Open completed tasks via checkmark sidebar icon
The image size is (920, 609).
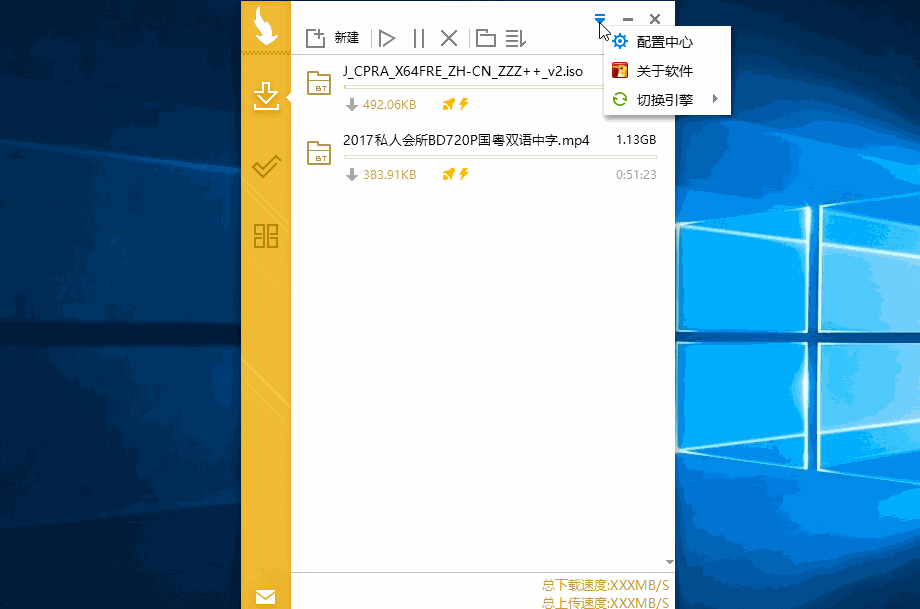pos(265,166)
